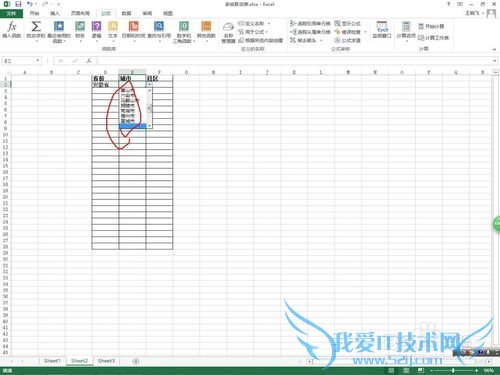Viewport: 500px width, 375px height.
Task: Click Create from Selection
Action: point(260,40)
